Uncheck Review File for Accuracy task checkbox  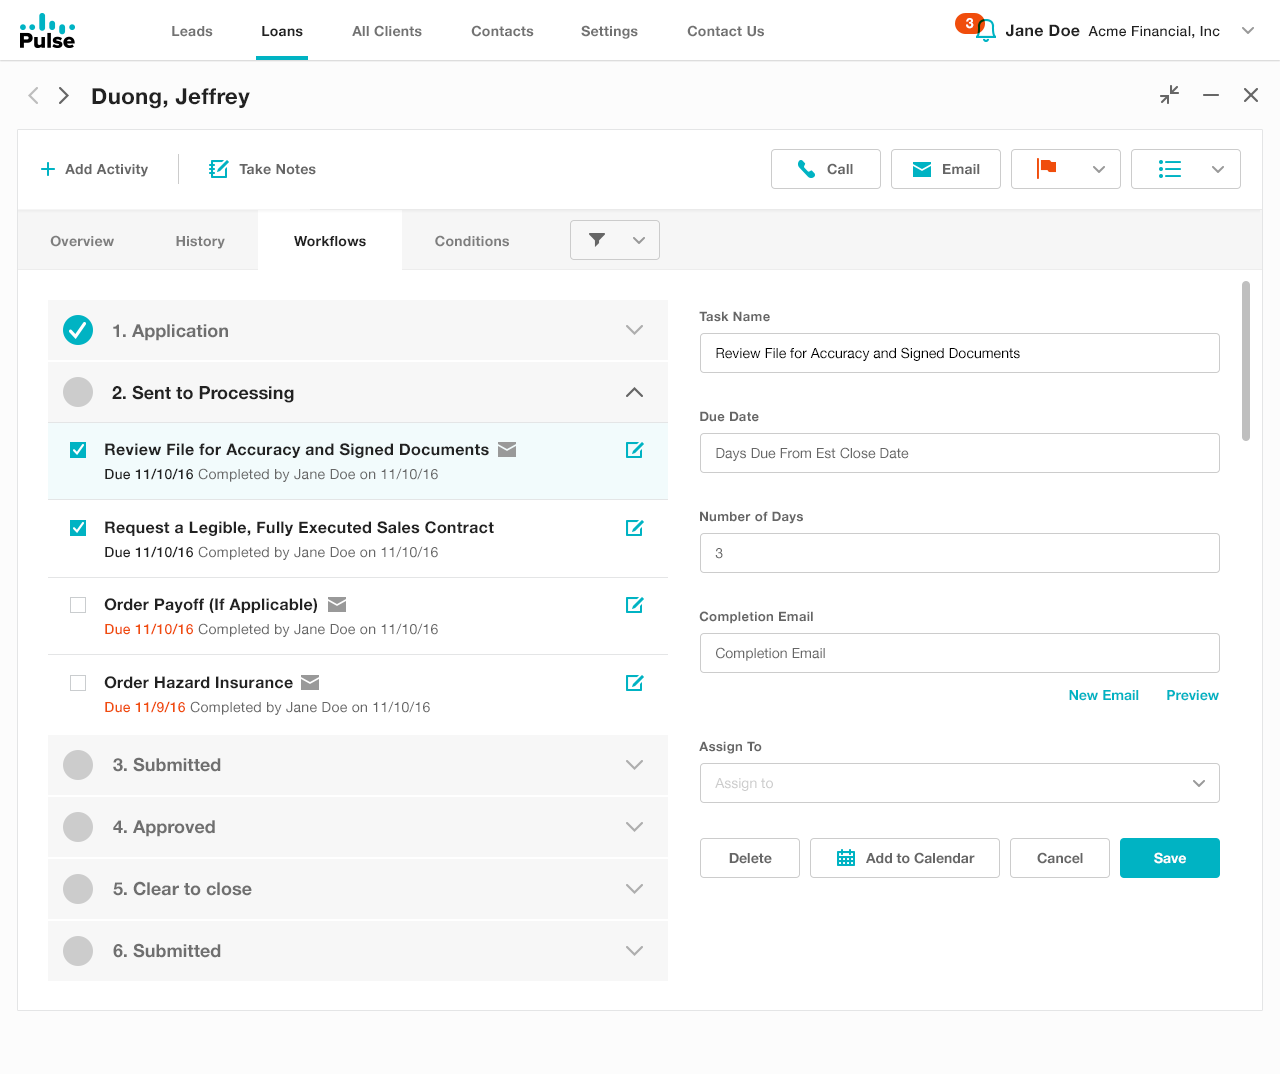(x=78, y=450)
